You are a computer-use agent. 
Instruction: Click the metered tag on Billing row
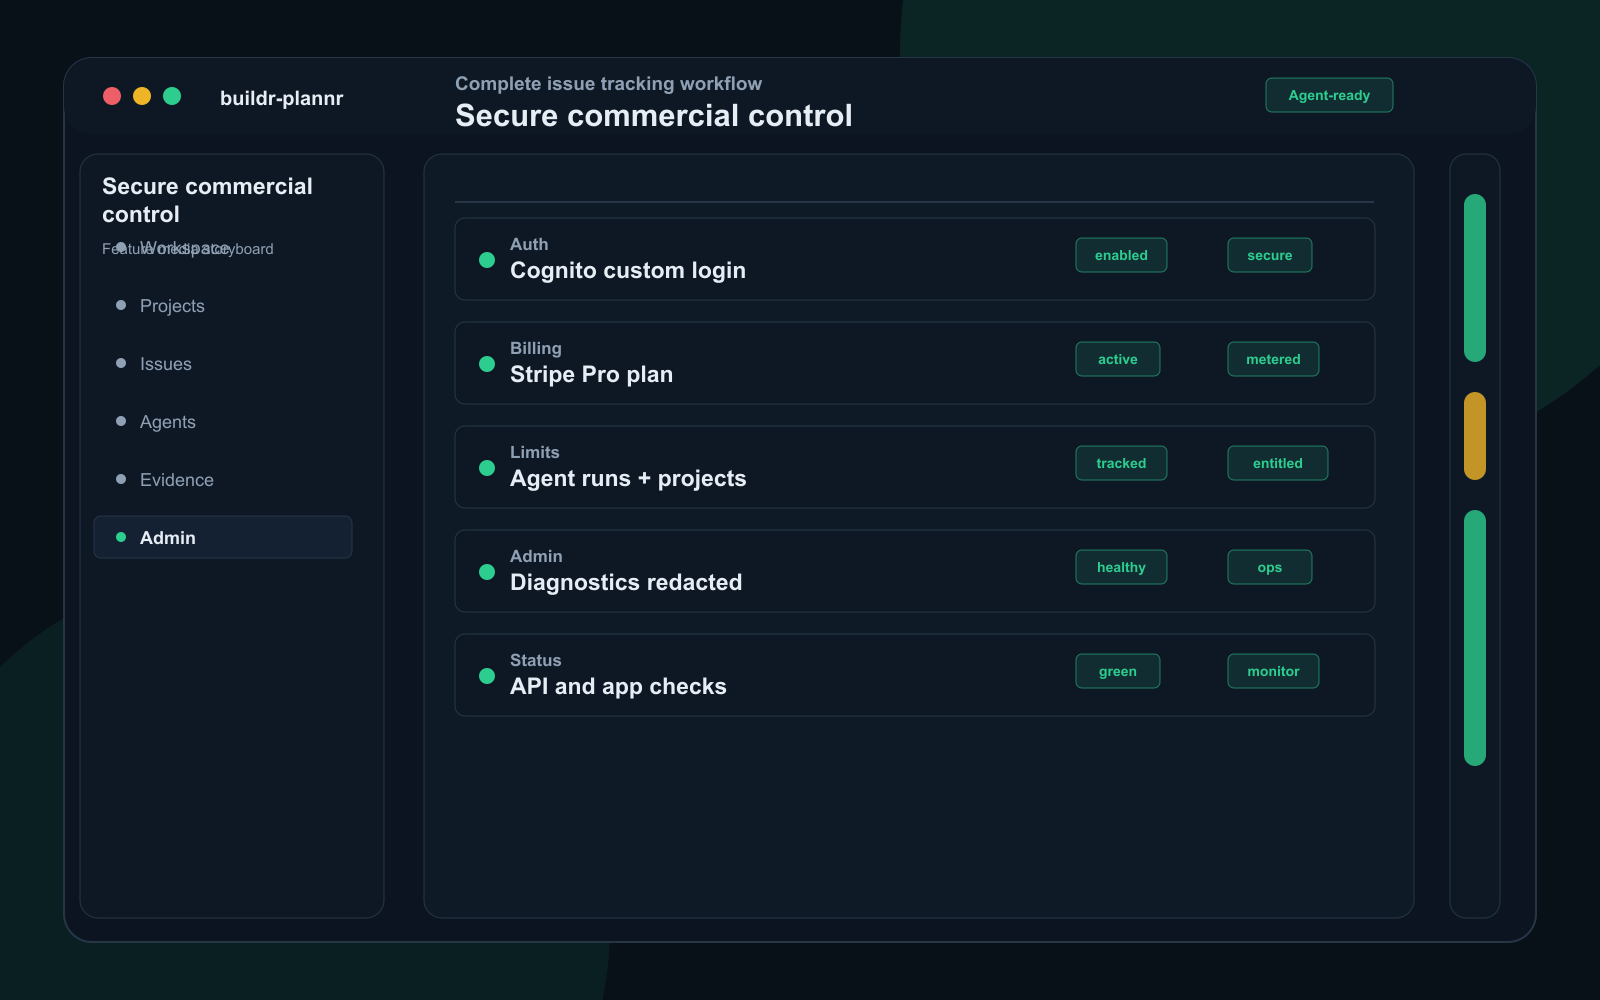(x=1273, y=359)
